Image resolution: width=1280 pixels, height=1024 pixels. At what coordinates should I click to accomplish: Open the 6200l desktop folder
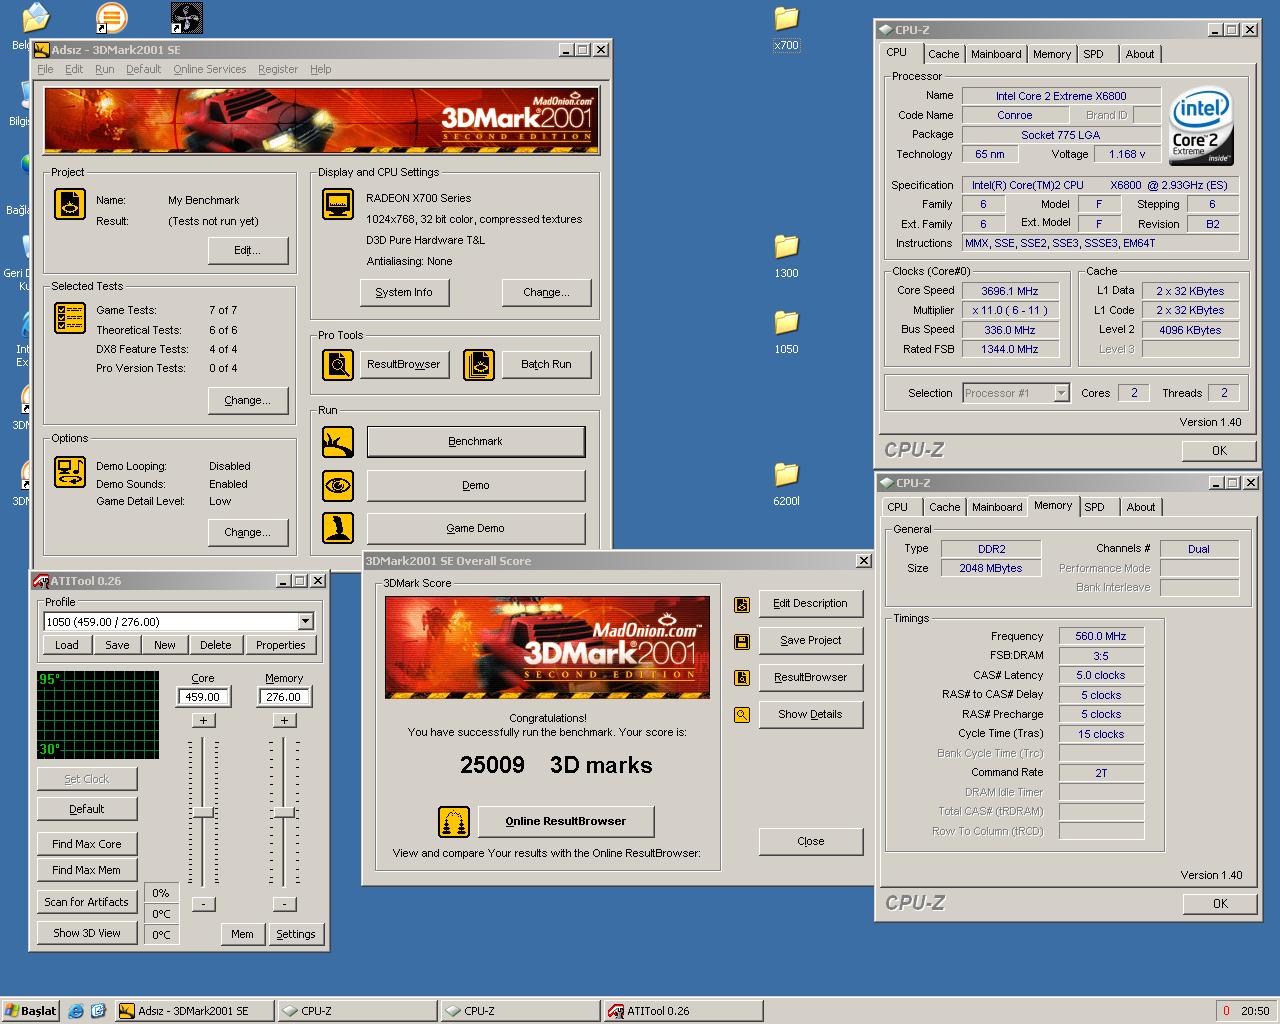[787, 484]
